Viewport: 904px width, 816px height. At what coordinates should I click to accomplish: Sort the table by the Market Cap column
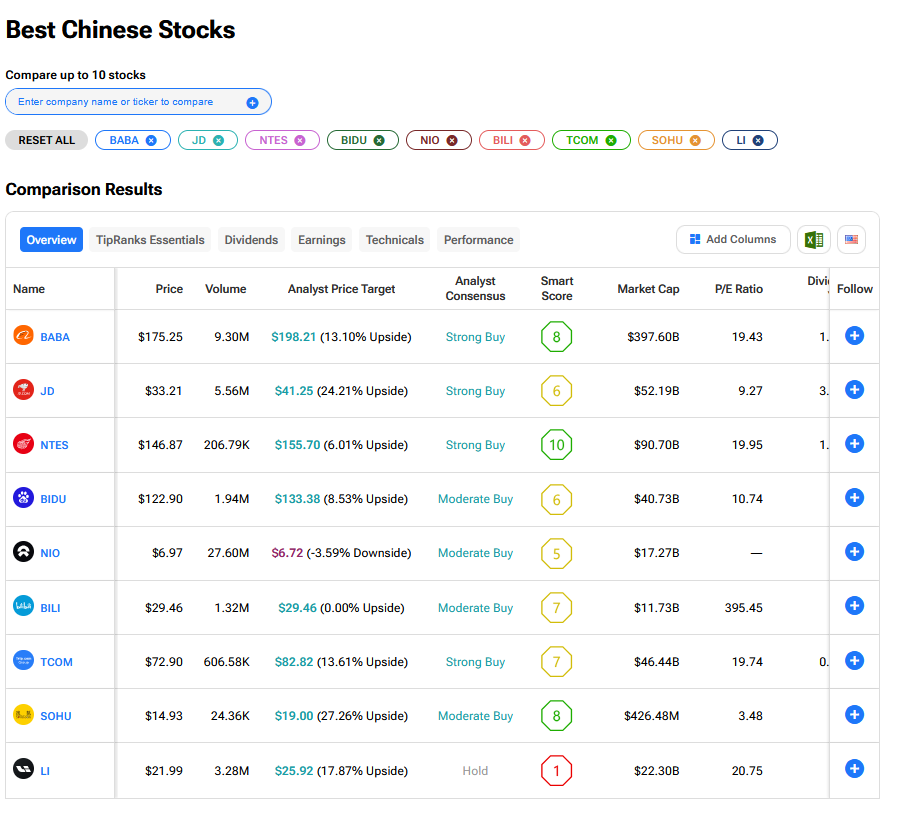648,289
